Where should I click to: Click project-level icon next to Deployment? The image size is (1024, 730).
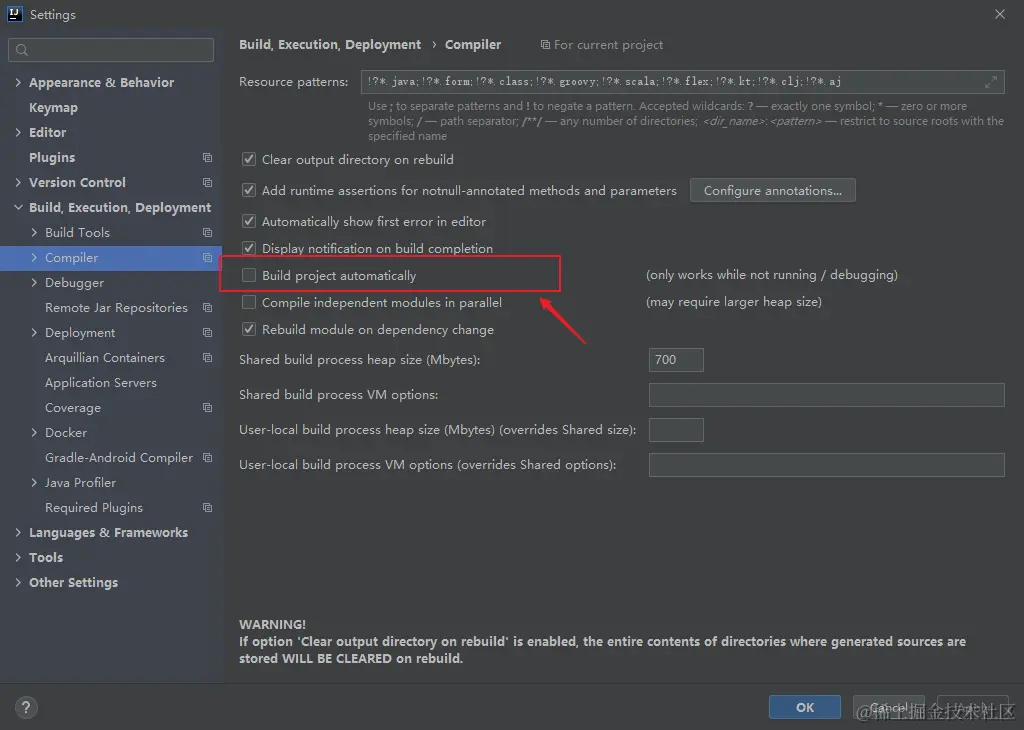point(207,333)
